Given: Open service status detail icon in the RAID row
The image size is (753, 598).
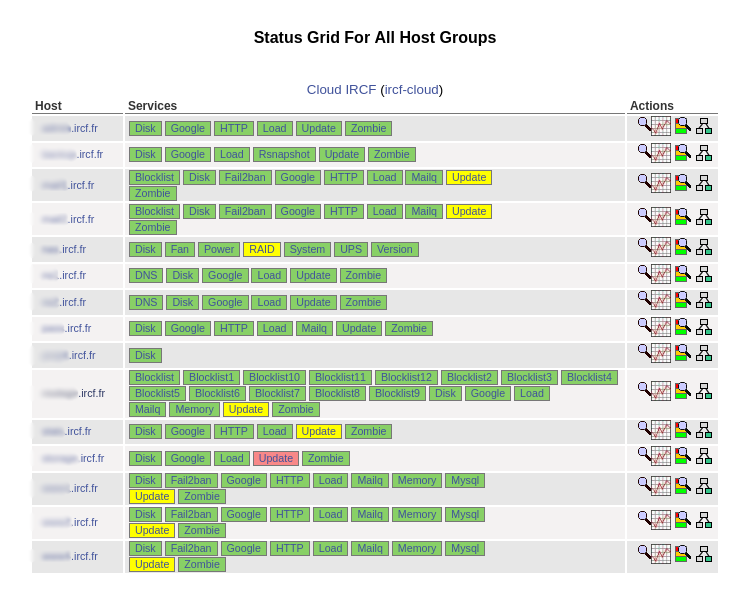Looking at the screenshot, I should click(x=683, y=247).
